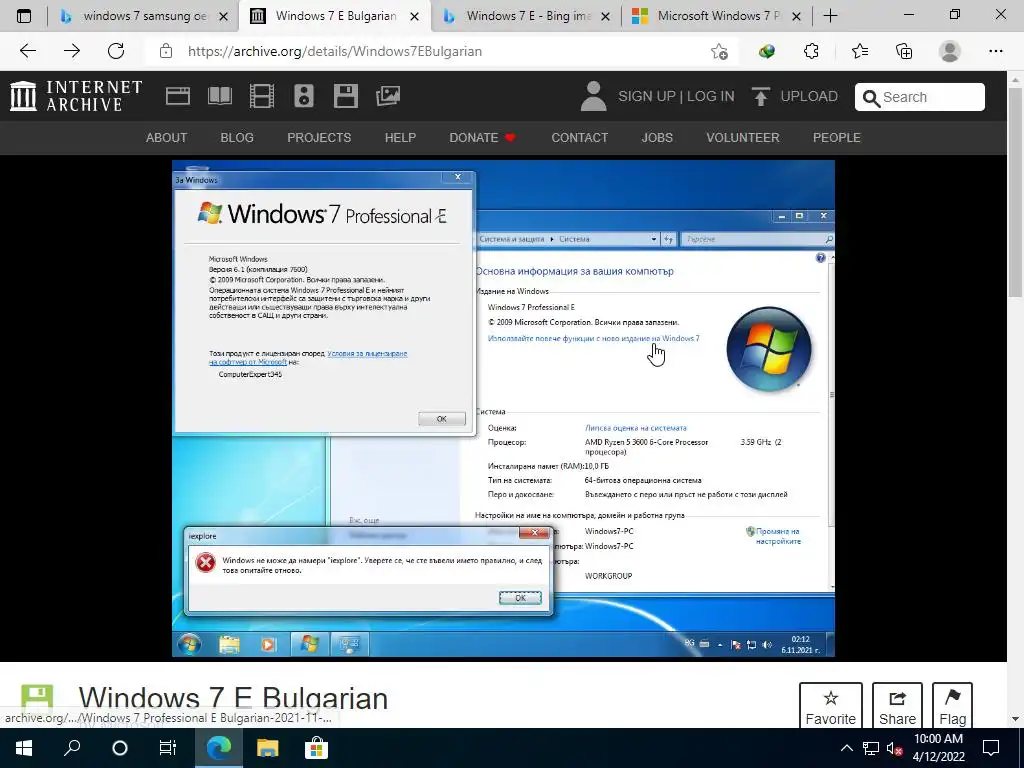Add page to favorites star-plus icon

coord(719,51)
